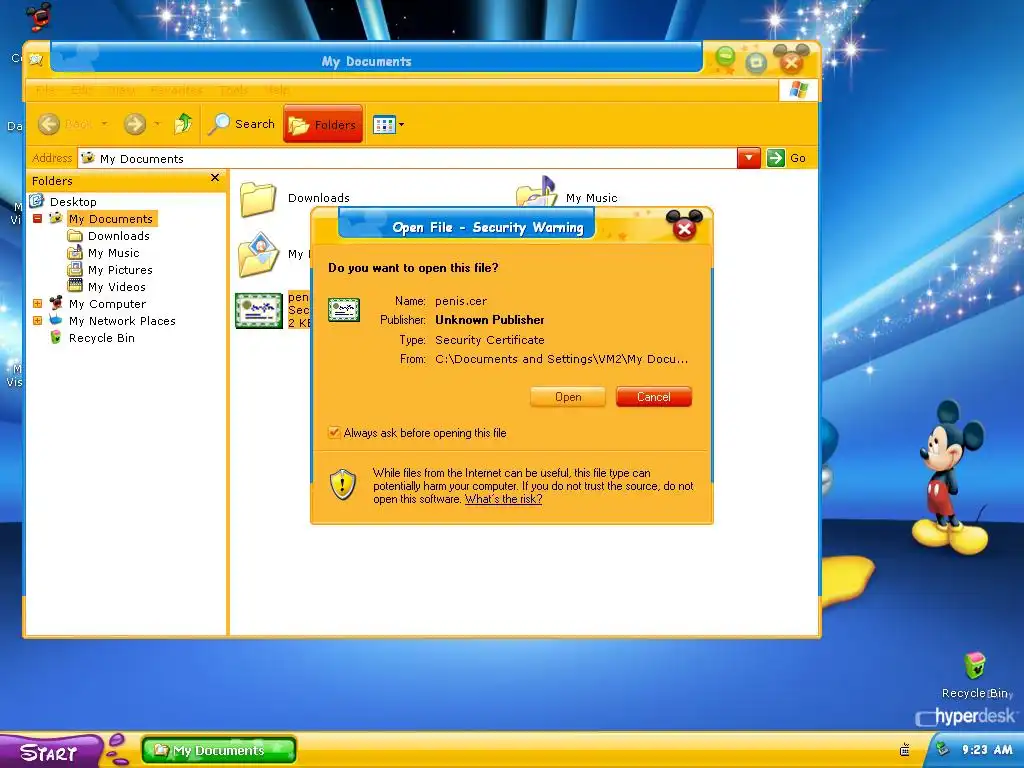Expand My Network Places tree node
Image resolution: width=1024 pixels, height=768 pixels.
point(37,321)
